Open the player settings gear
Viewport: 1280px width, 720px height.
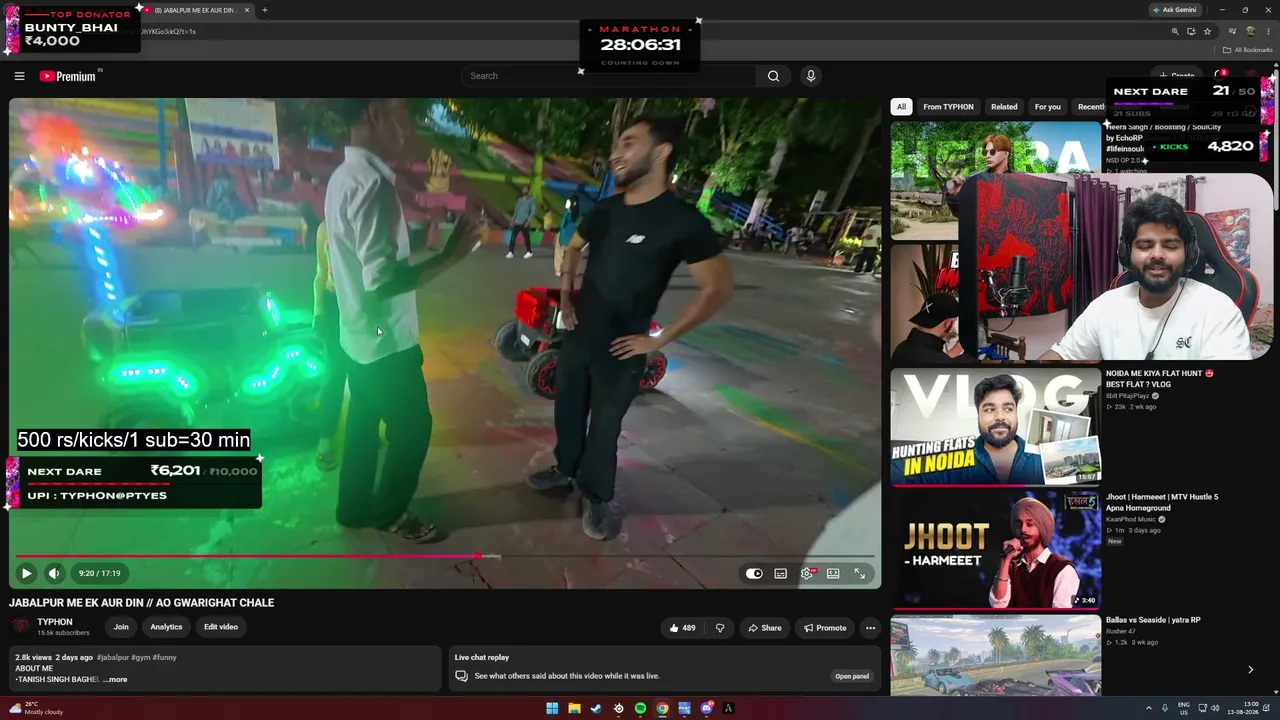tap(807, 573)
